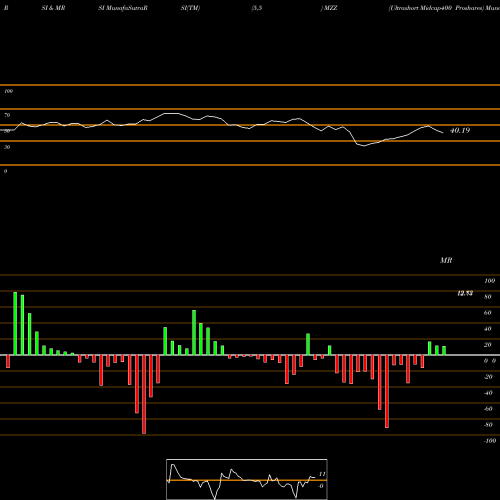The image size is (500, 500).
Task: Click the RSI axis label 30
Action: coord(7,147)
